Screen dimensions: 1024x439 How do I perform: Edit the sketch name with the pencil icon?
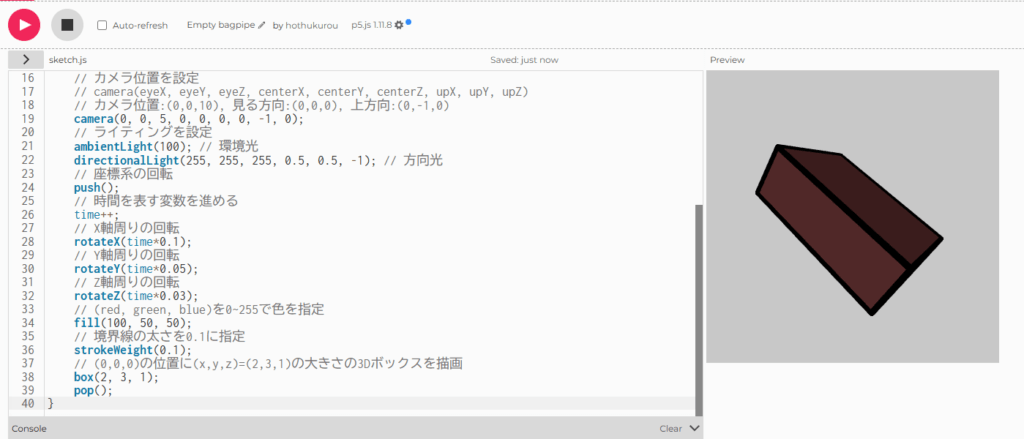(x=262, y=25)
